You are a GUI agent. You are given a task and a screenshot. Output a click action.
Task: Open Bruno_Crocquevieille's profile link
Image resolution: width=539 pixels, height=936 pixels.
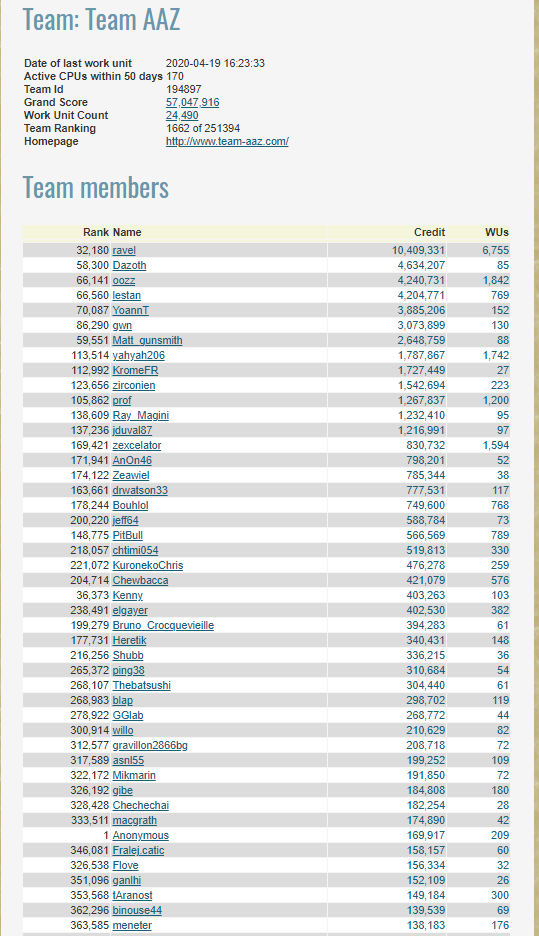[x=163, y=625]
